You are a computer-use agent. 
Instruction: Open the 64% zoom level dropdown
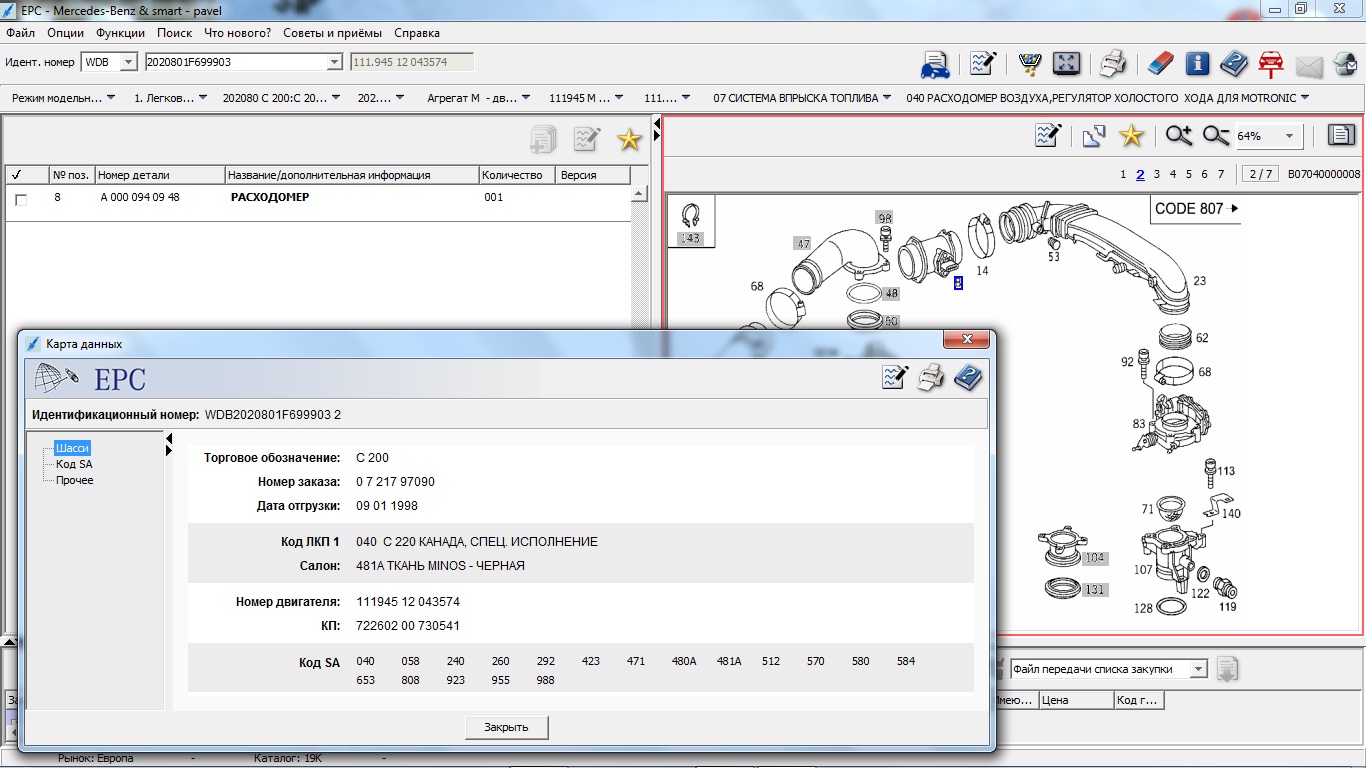tap(1289, 136)
